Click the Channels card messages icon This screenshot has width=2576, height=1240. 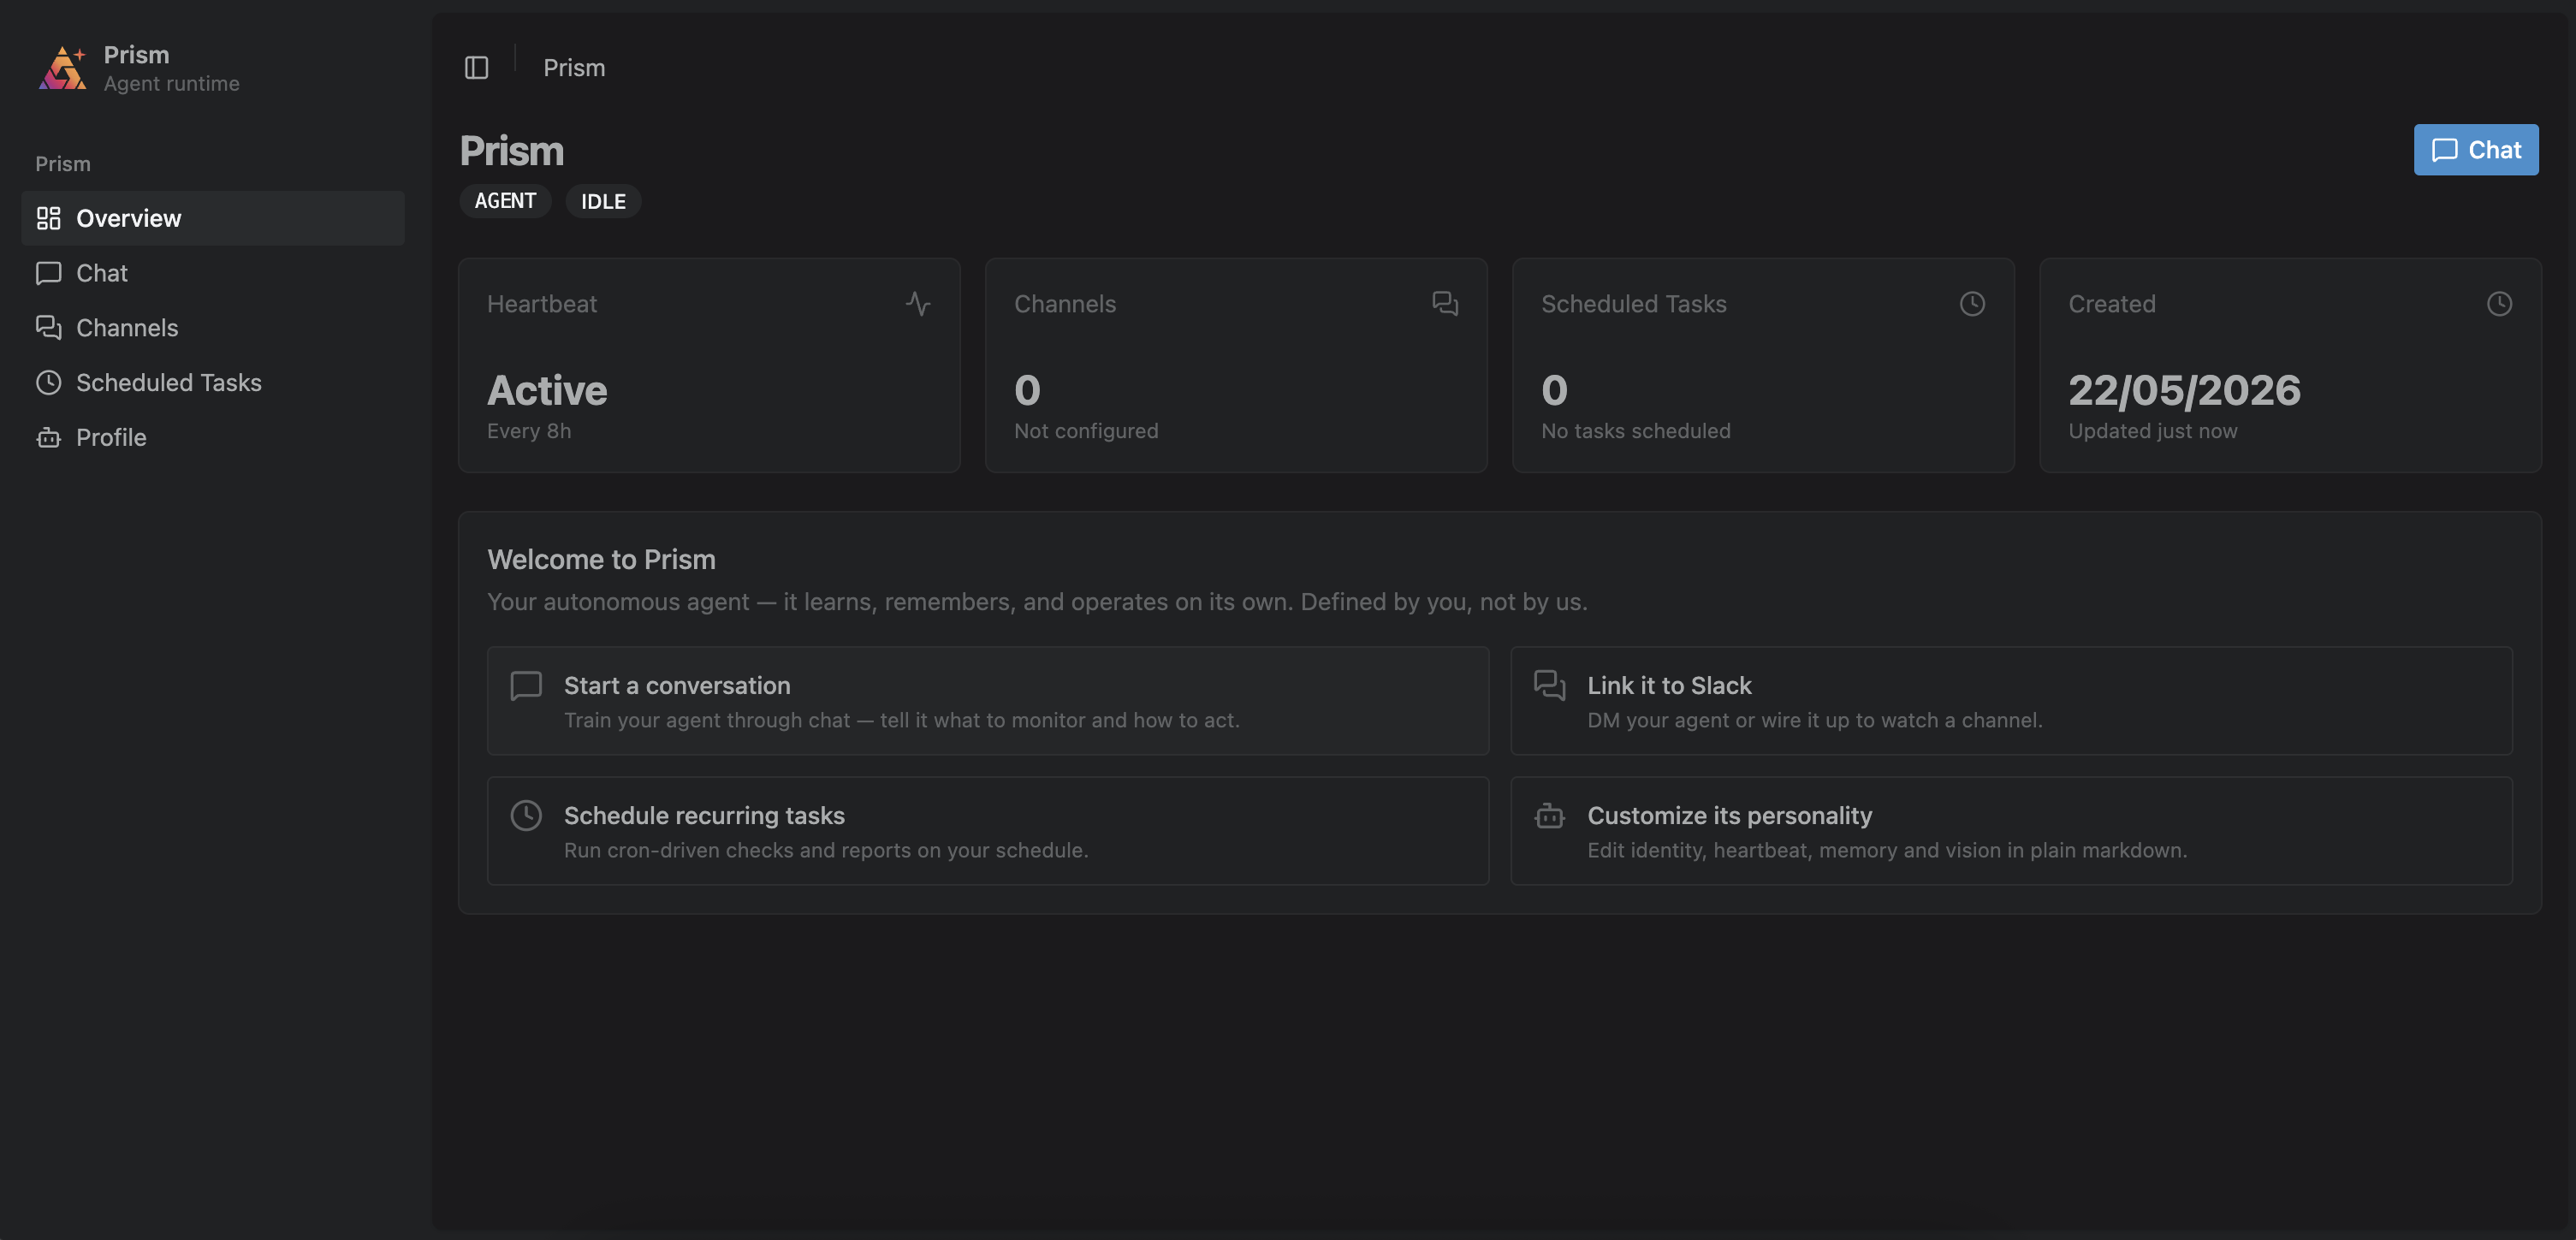coord(1445,304)
